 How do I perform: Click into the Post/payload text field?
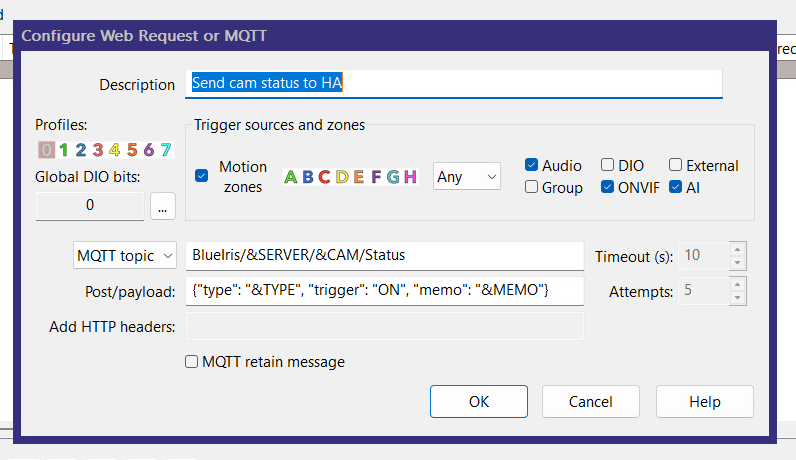click(x=385, y=290)
